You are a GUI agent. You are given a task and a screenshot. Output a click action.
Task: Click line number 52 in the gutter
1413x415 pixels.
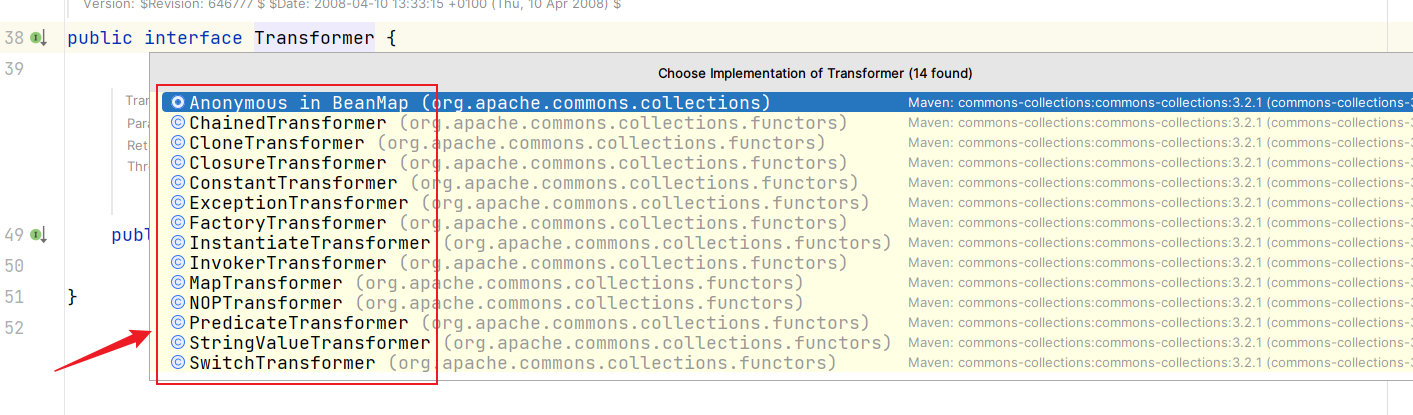pyautogui.click(x=14, y=327)
